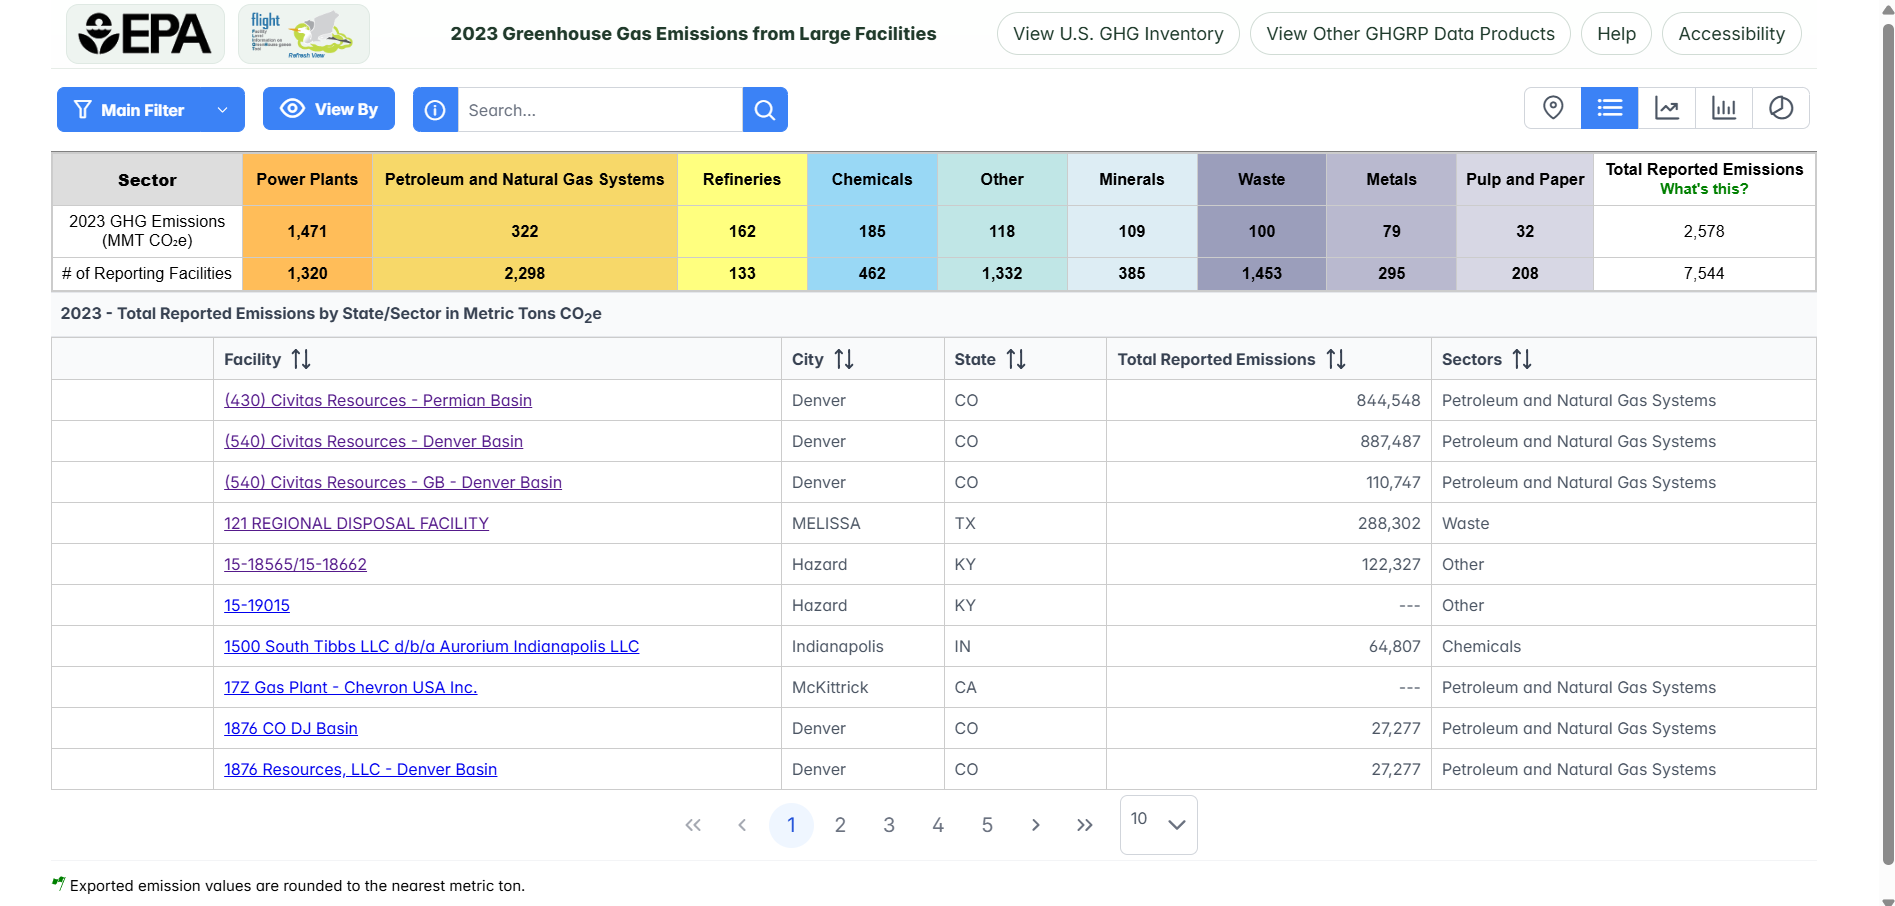This screenshot has width=1895, height=906.
Task: Go to page 3 of results
Action: click(x=888, y=825)
